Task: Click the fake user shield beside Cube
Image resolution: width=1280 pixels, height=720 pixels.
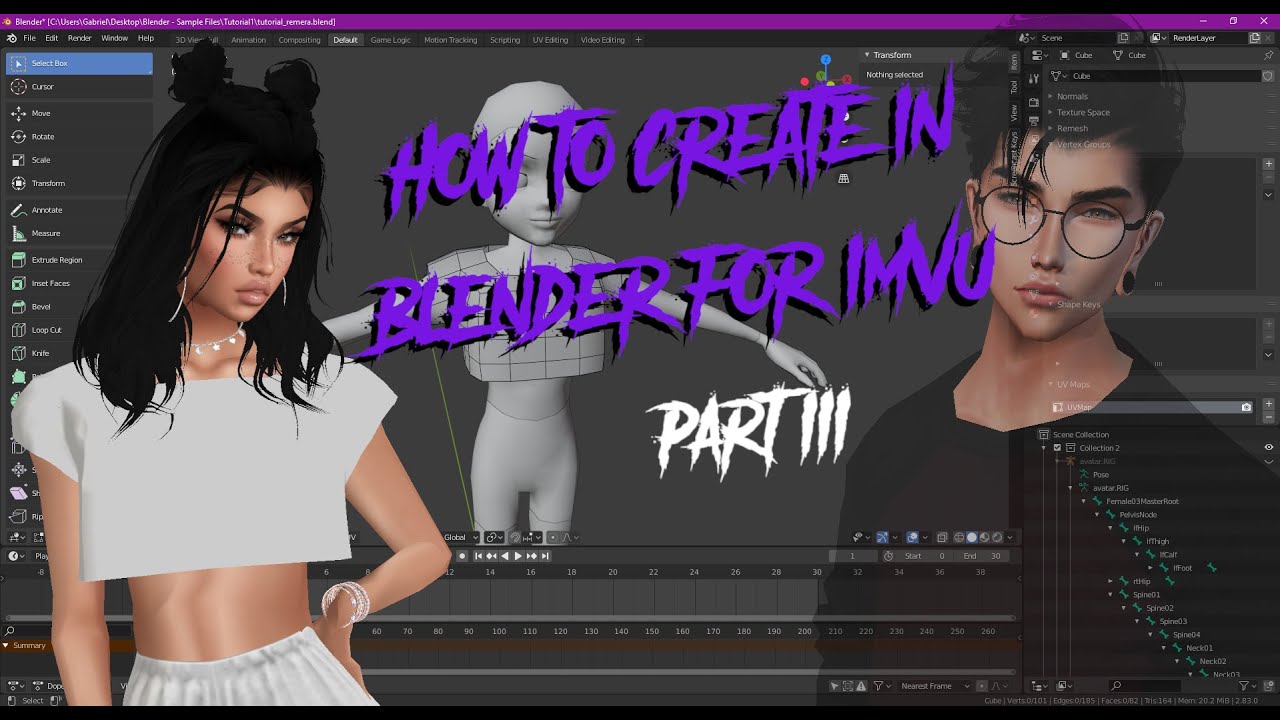Action: tap(1268, 76)
